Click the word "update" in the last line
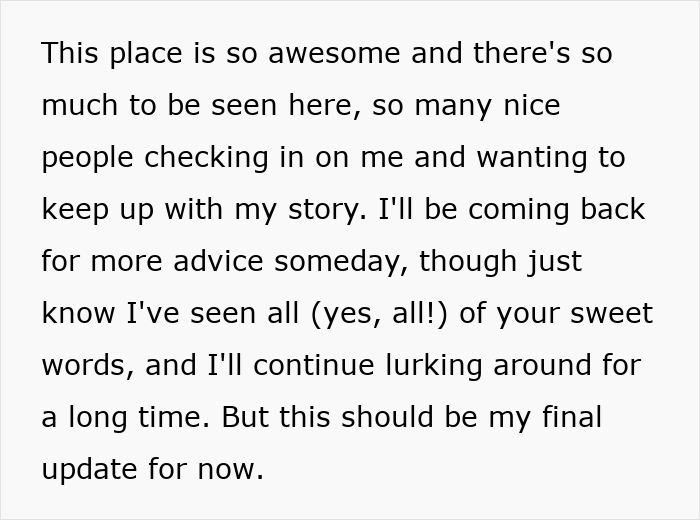The height and width of the screenshot is (520, 700). click(x=88, y=470)
